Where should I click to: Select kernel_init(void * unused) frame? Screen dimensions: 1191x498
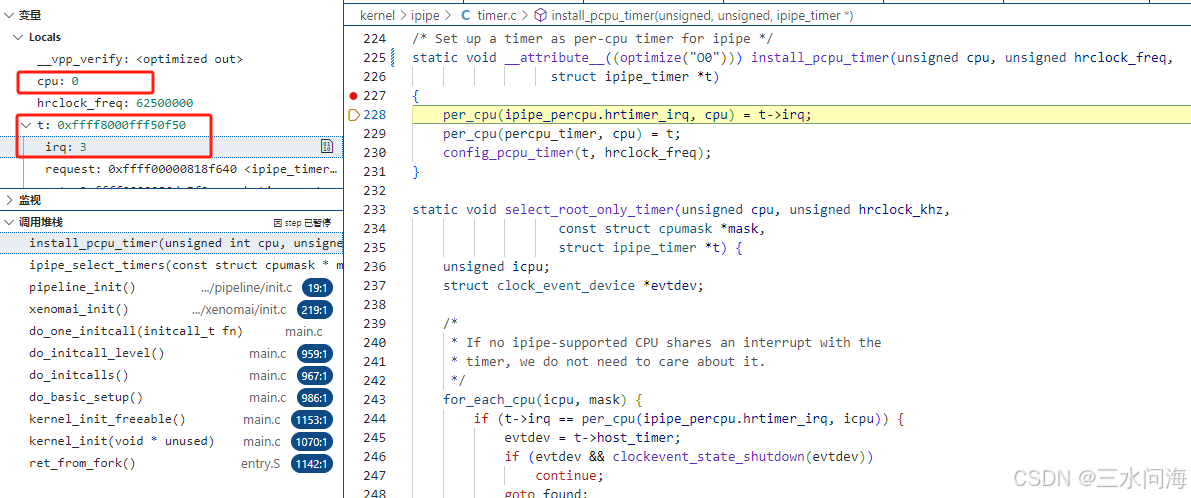point(172,441)
